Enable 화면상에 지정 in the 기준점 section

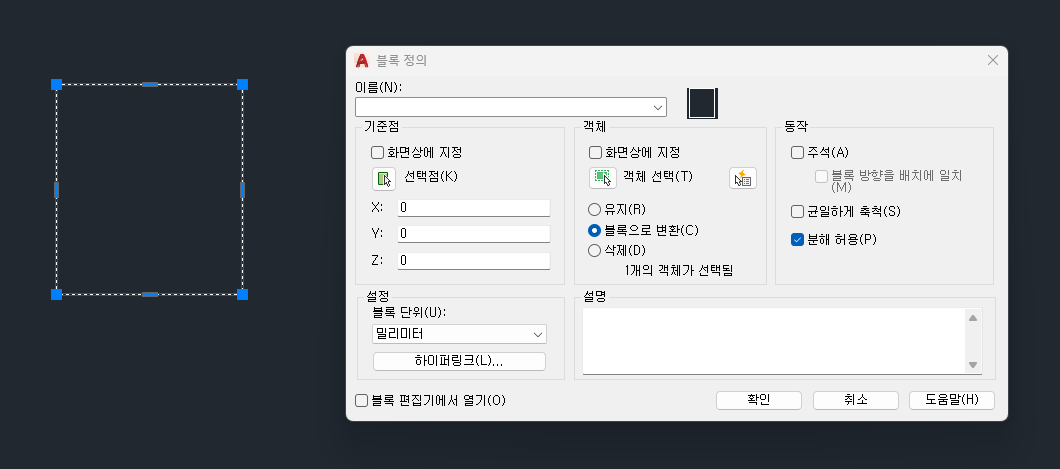tap(378, 153)
